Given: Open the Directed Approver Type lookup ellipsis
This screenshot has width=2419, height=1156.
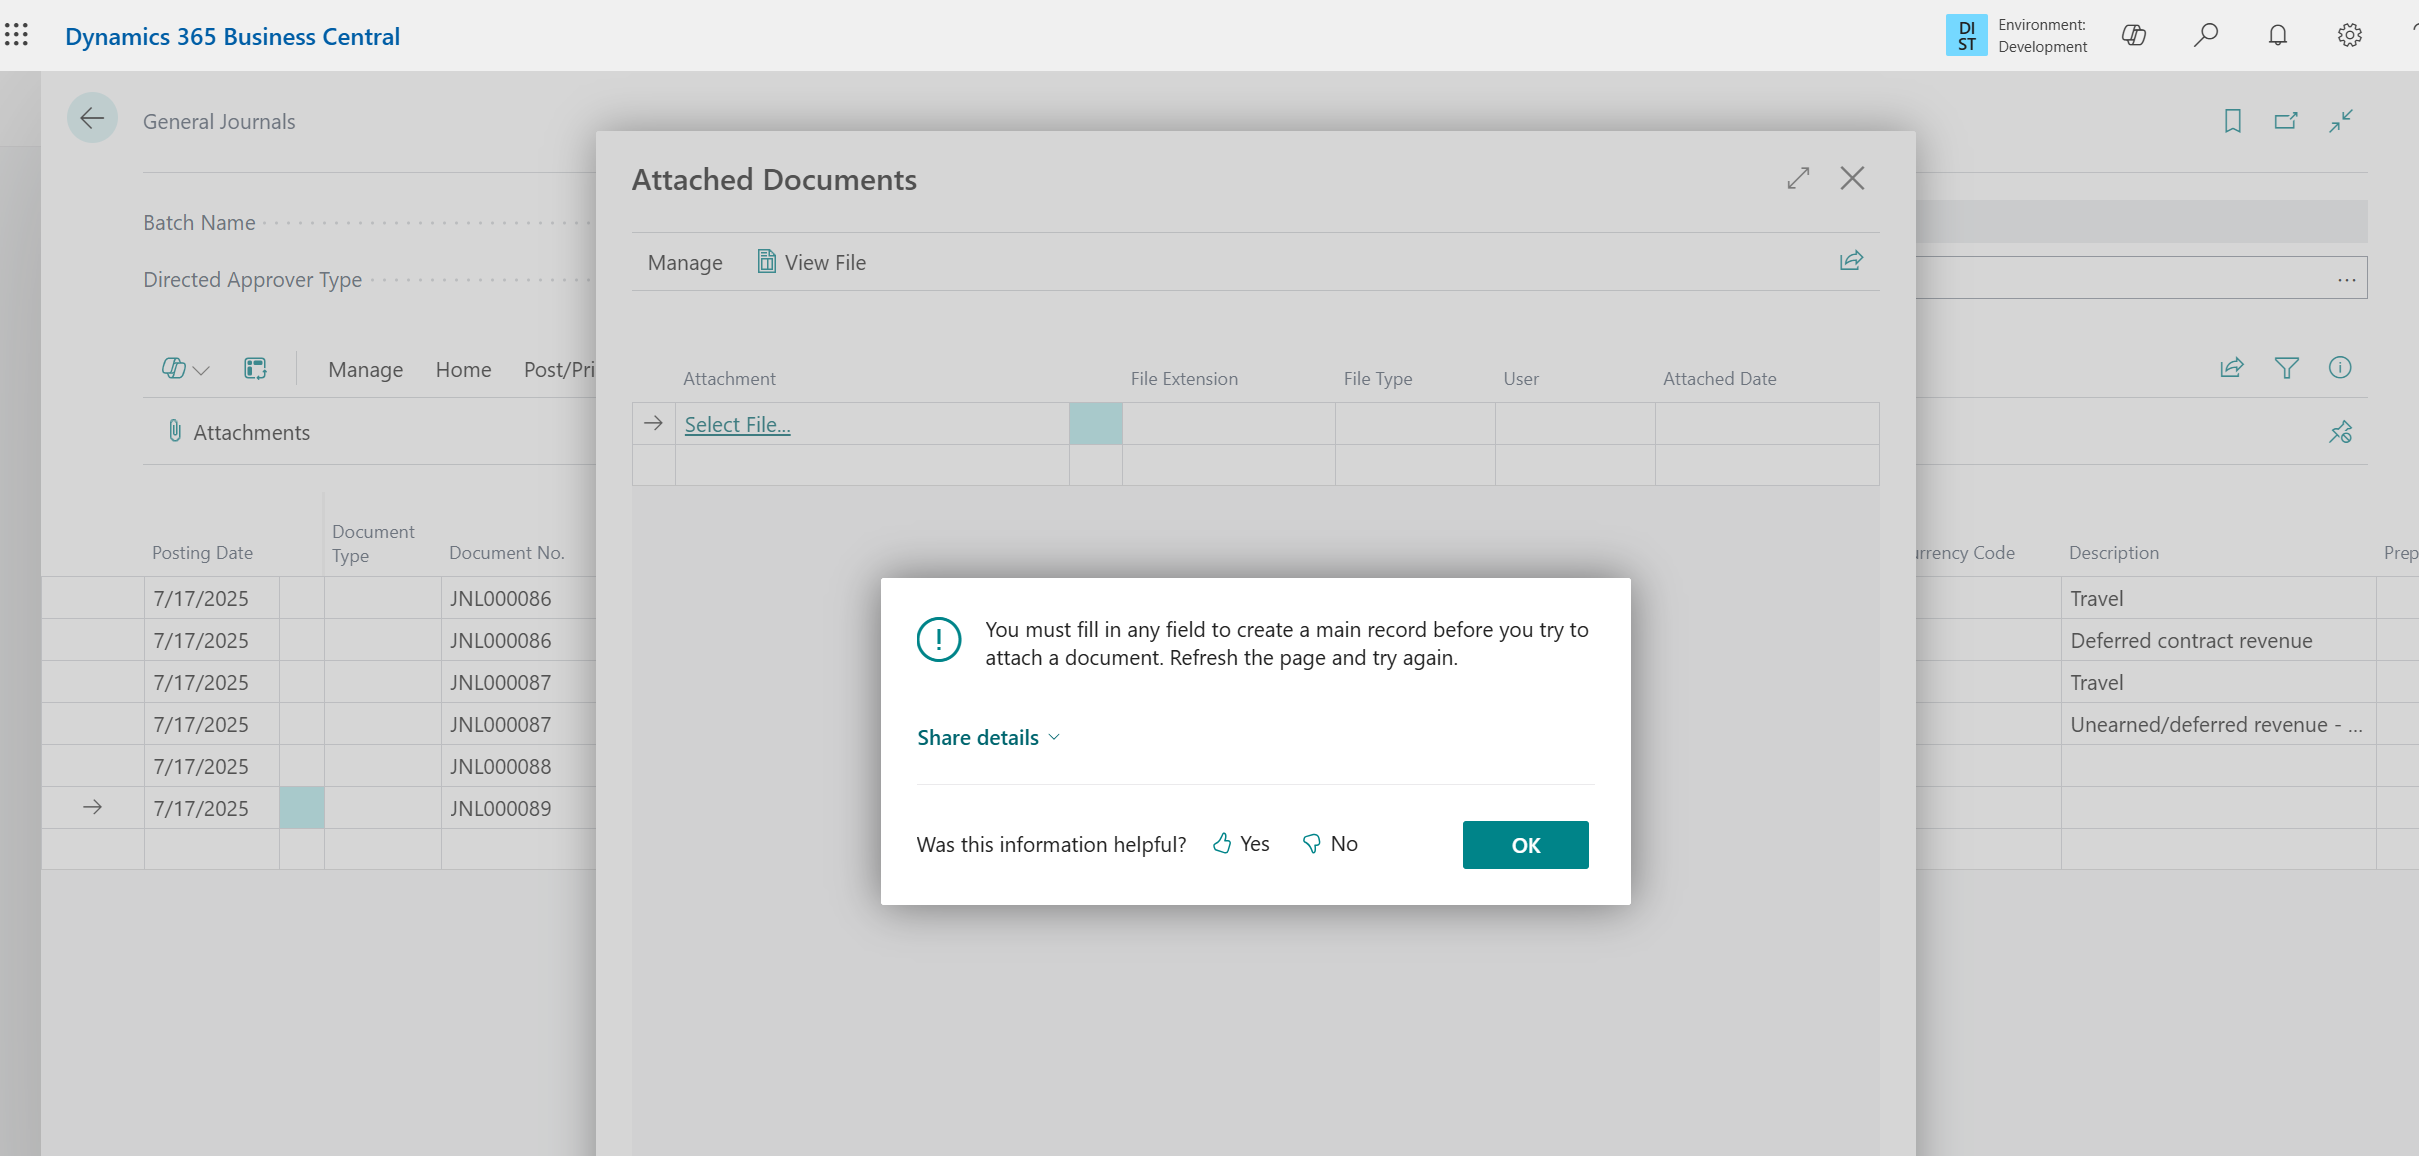Looking at the screenshot, I should (2346, 280).
